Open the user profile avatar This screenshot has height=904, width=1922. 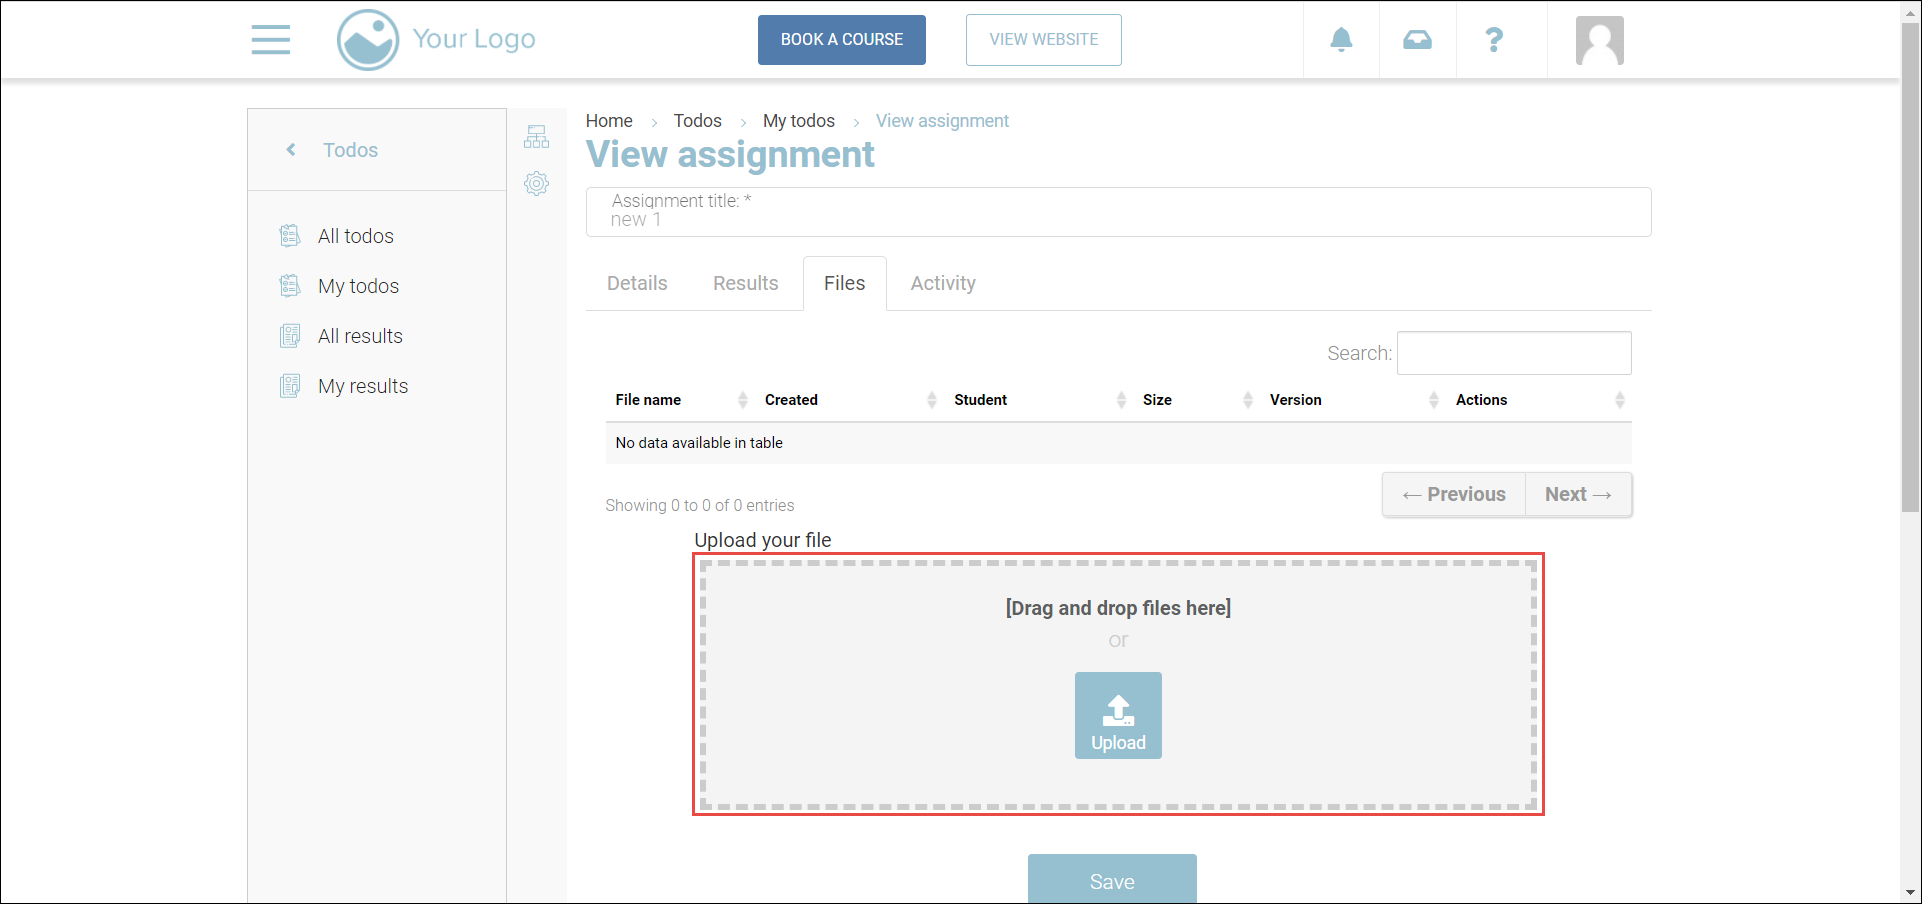click(1599, 41)
